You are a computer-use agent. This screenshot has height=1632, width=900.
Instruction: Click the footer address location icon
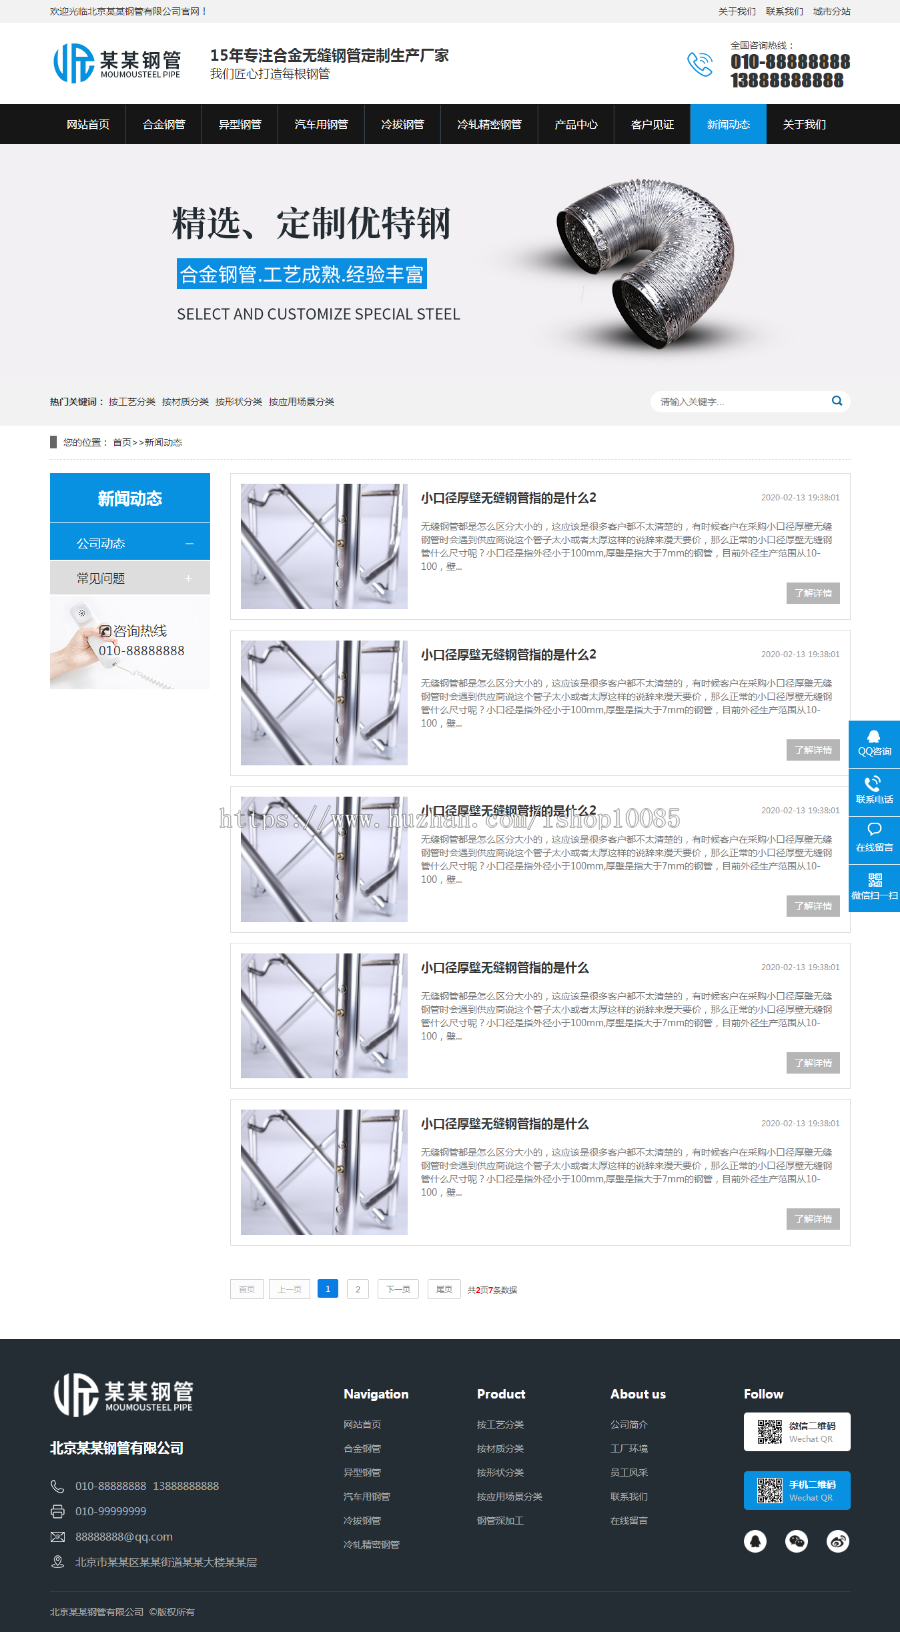[57, 1562]
